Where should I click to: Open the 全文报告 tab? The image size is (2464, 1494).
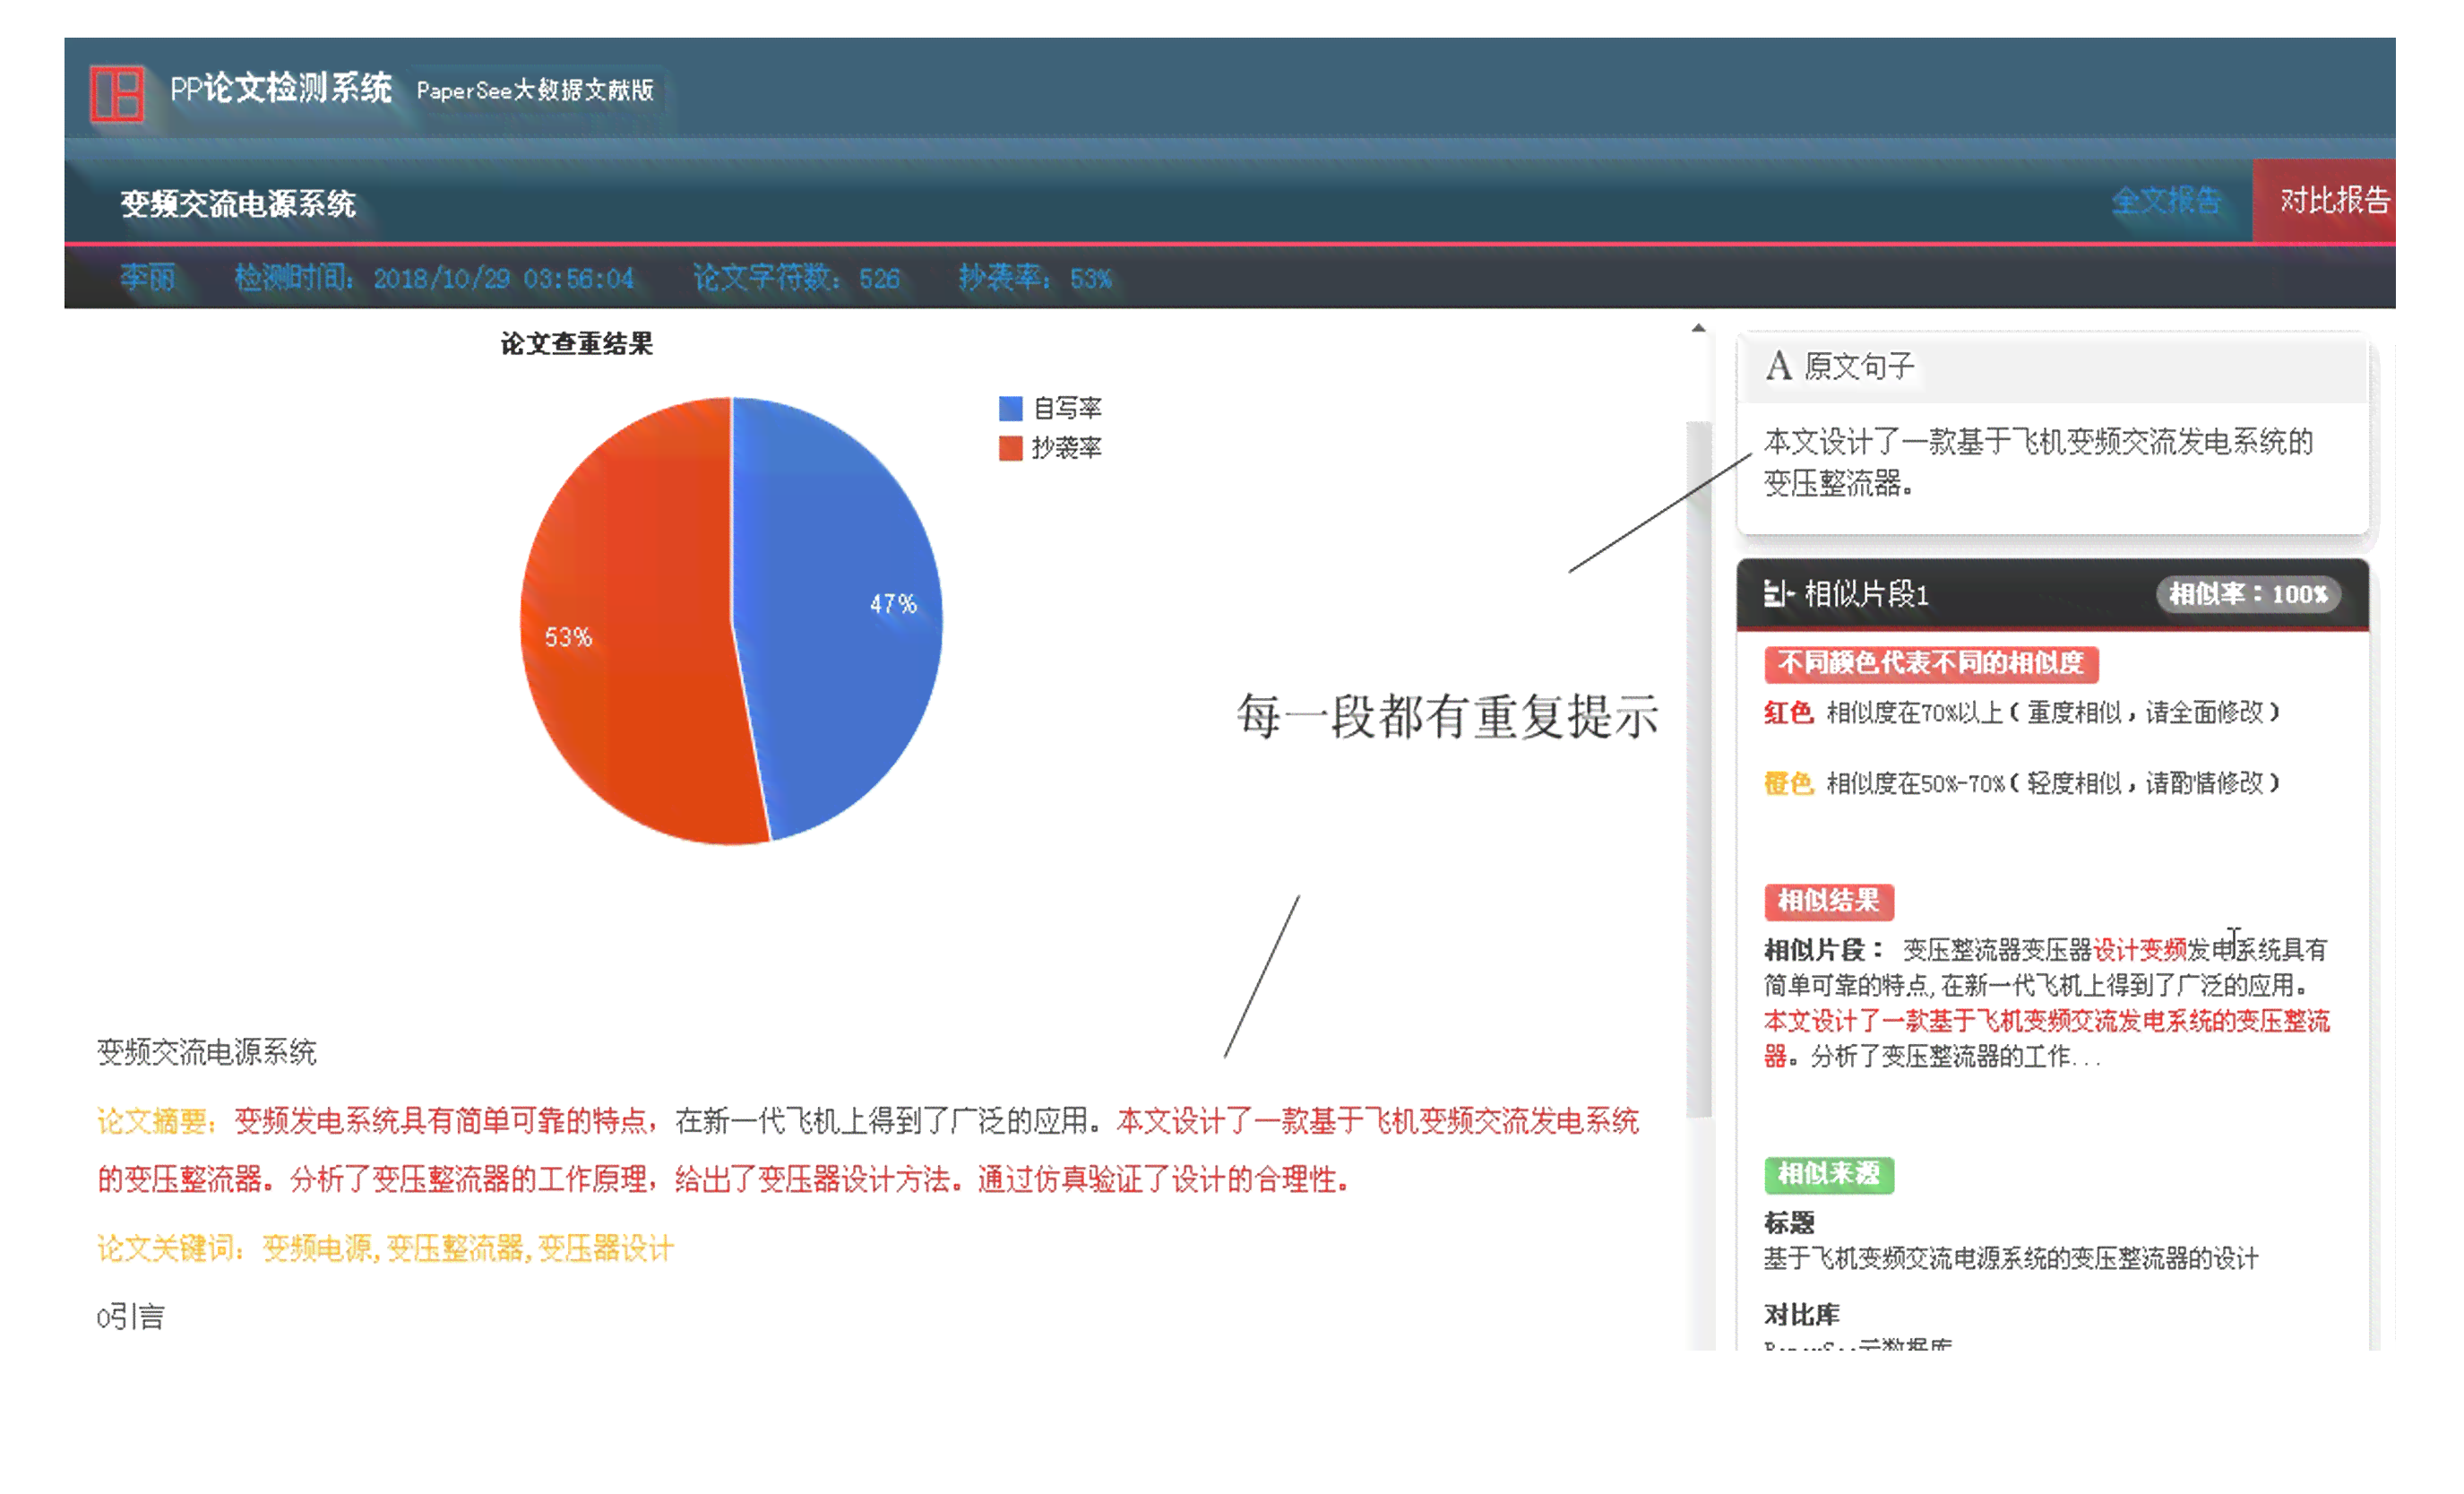tap(2166, 201)
